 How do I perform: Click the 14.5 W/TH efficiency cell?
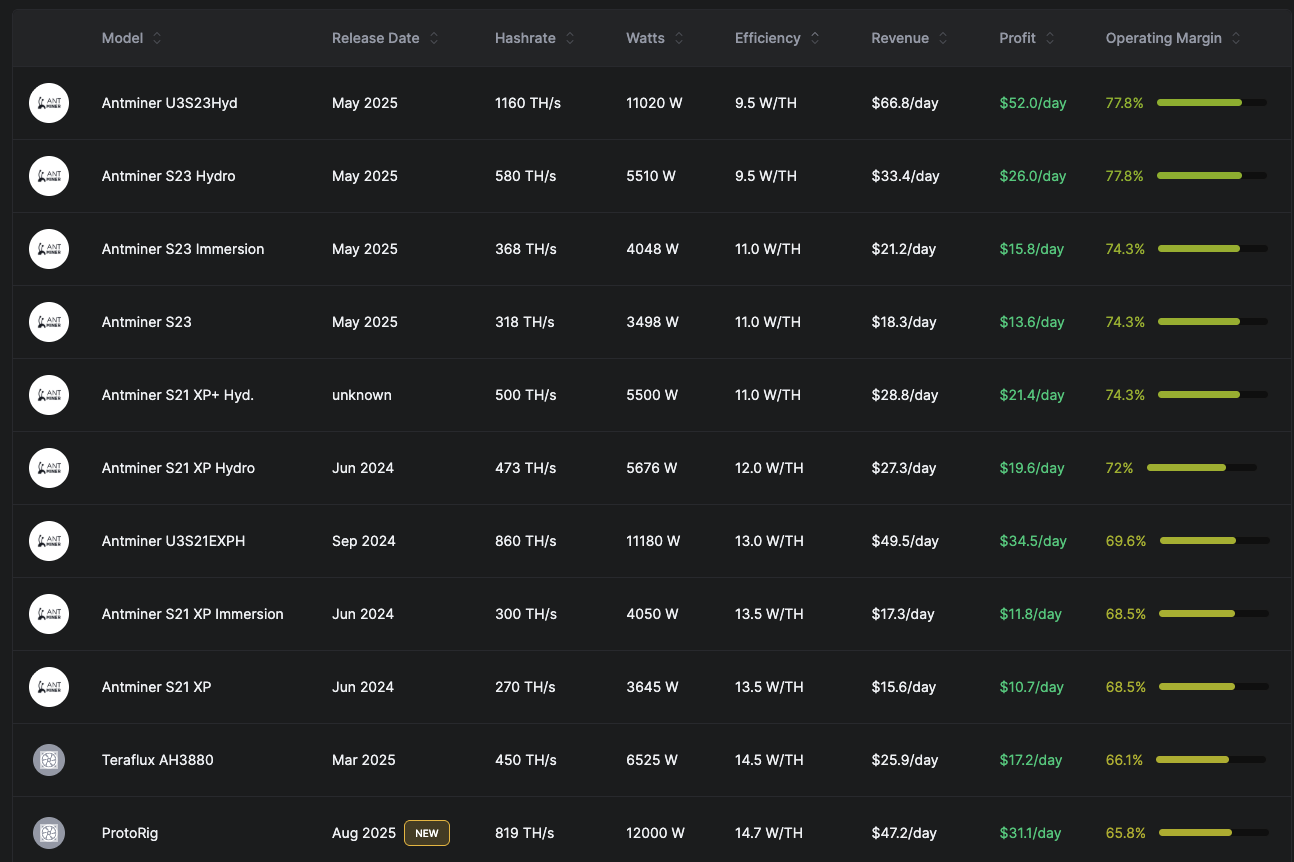tap(769, 760)
